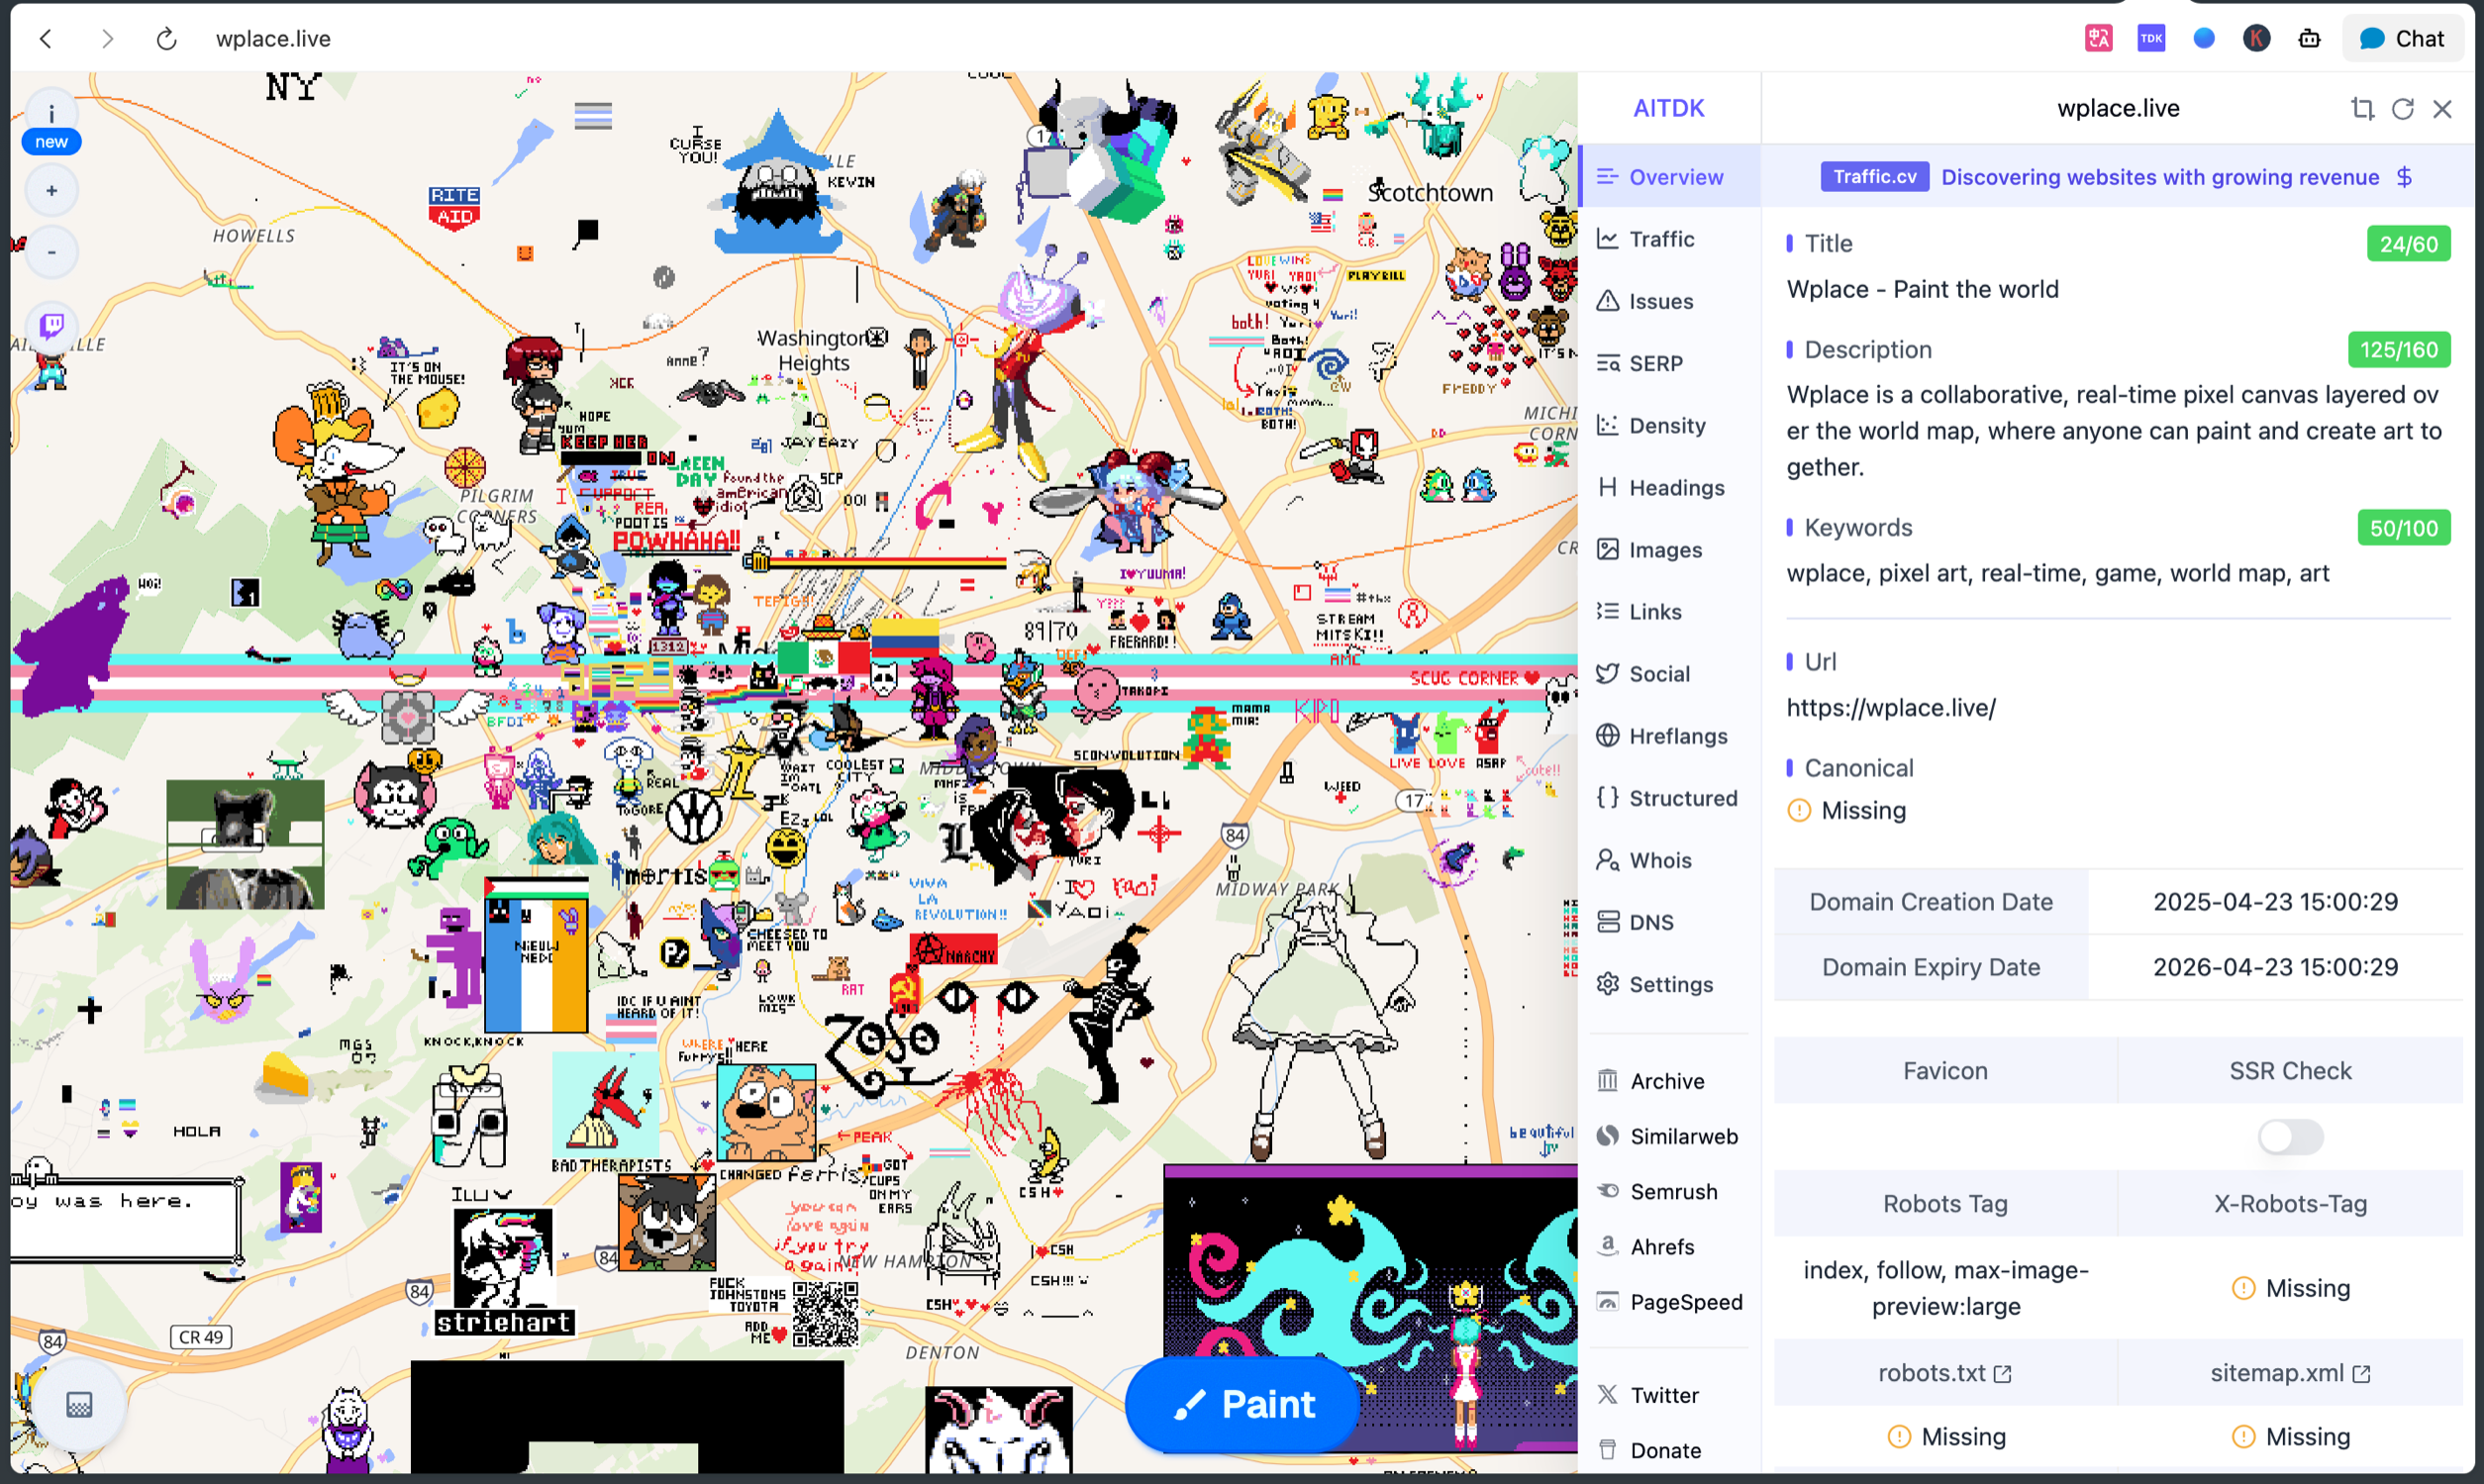2484x1484 pixels.
Task: Open the Chat button
Action: pyautogui.click(x=2402, y=38)
